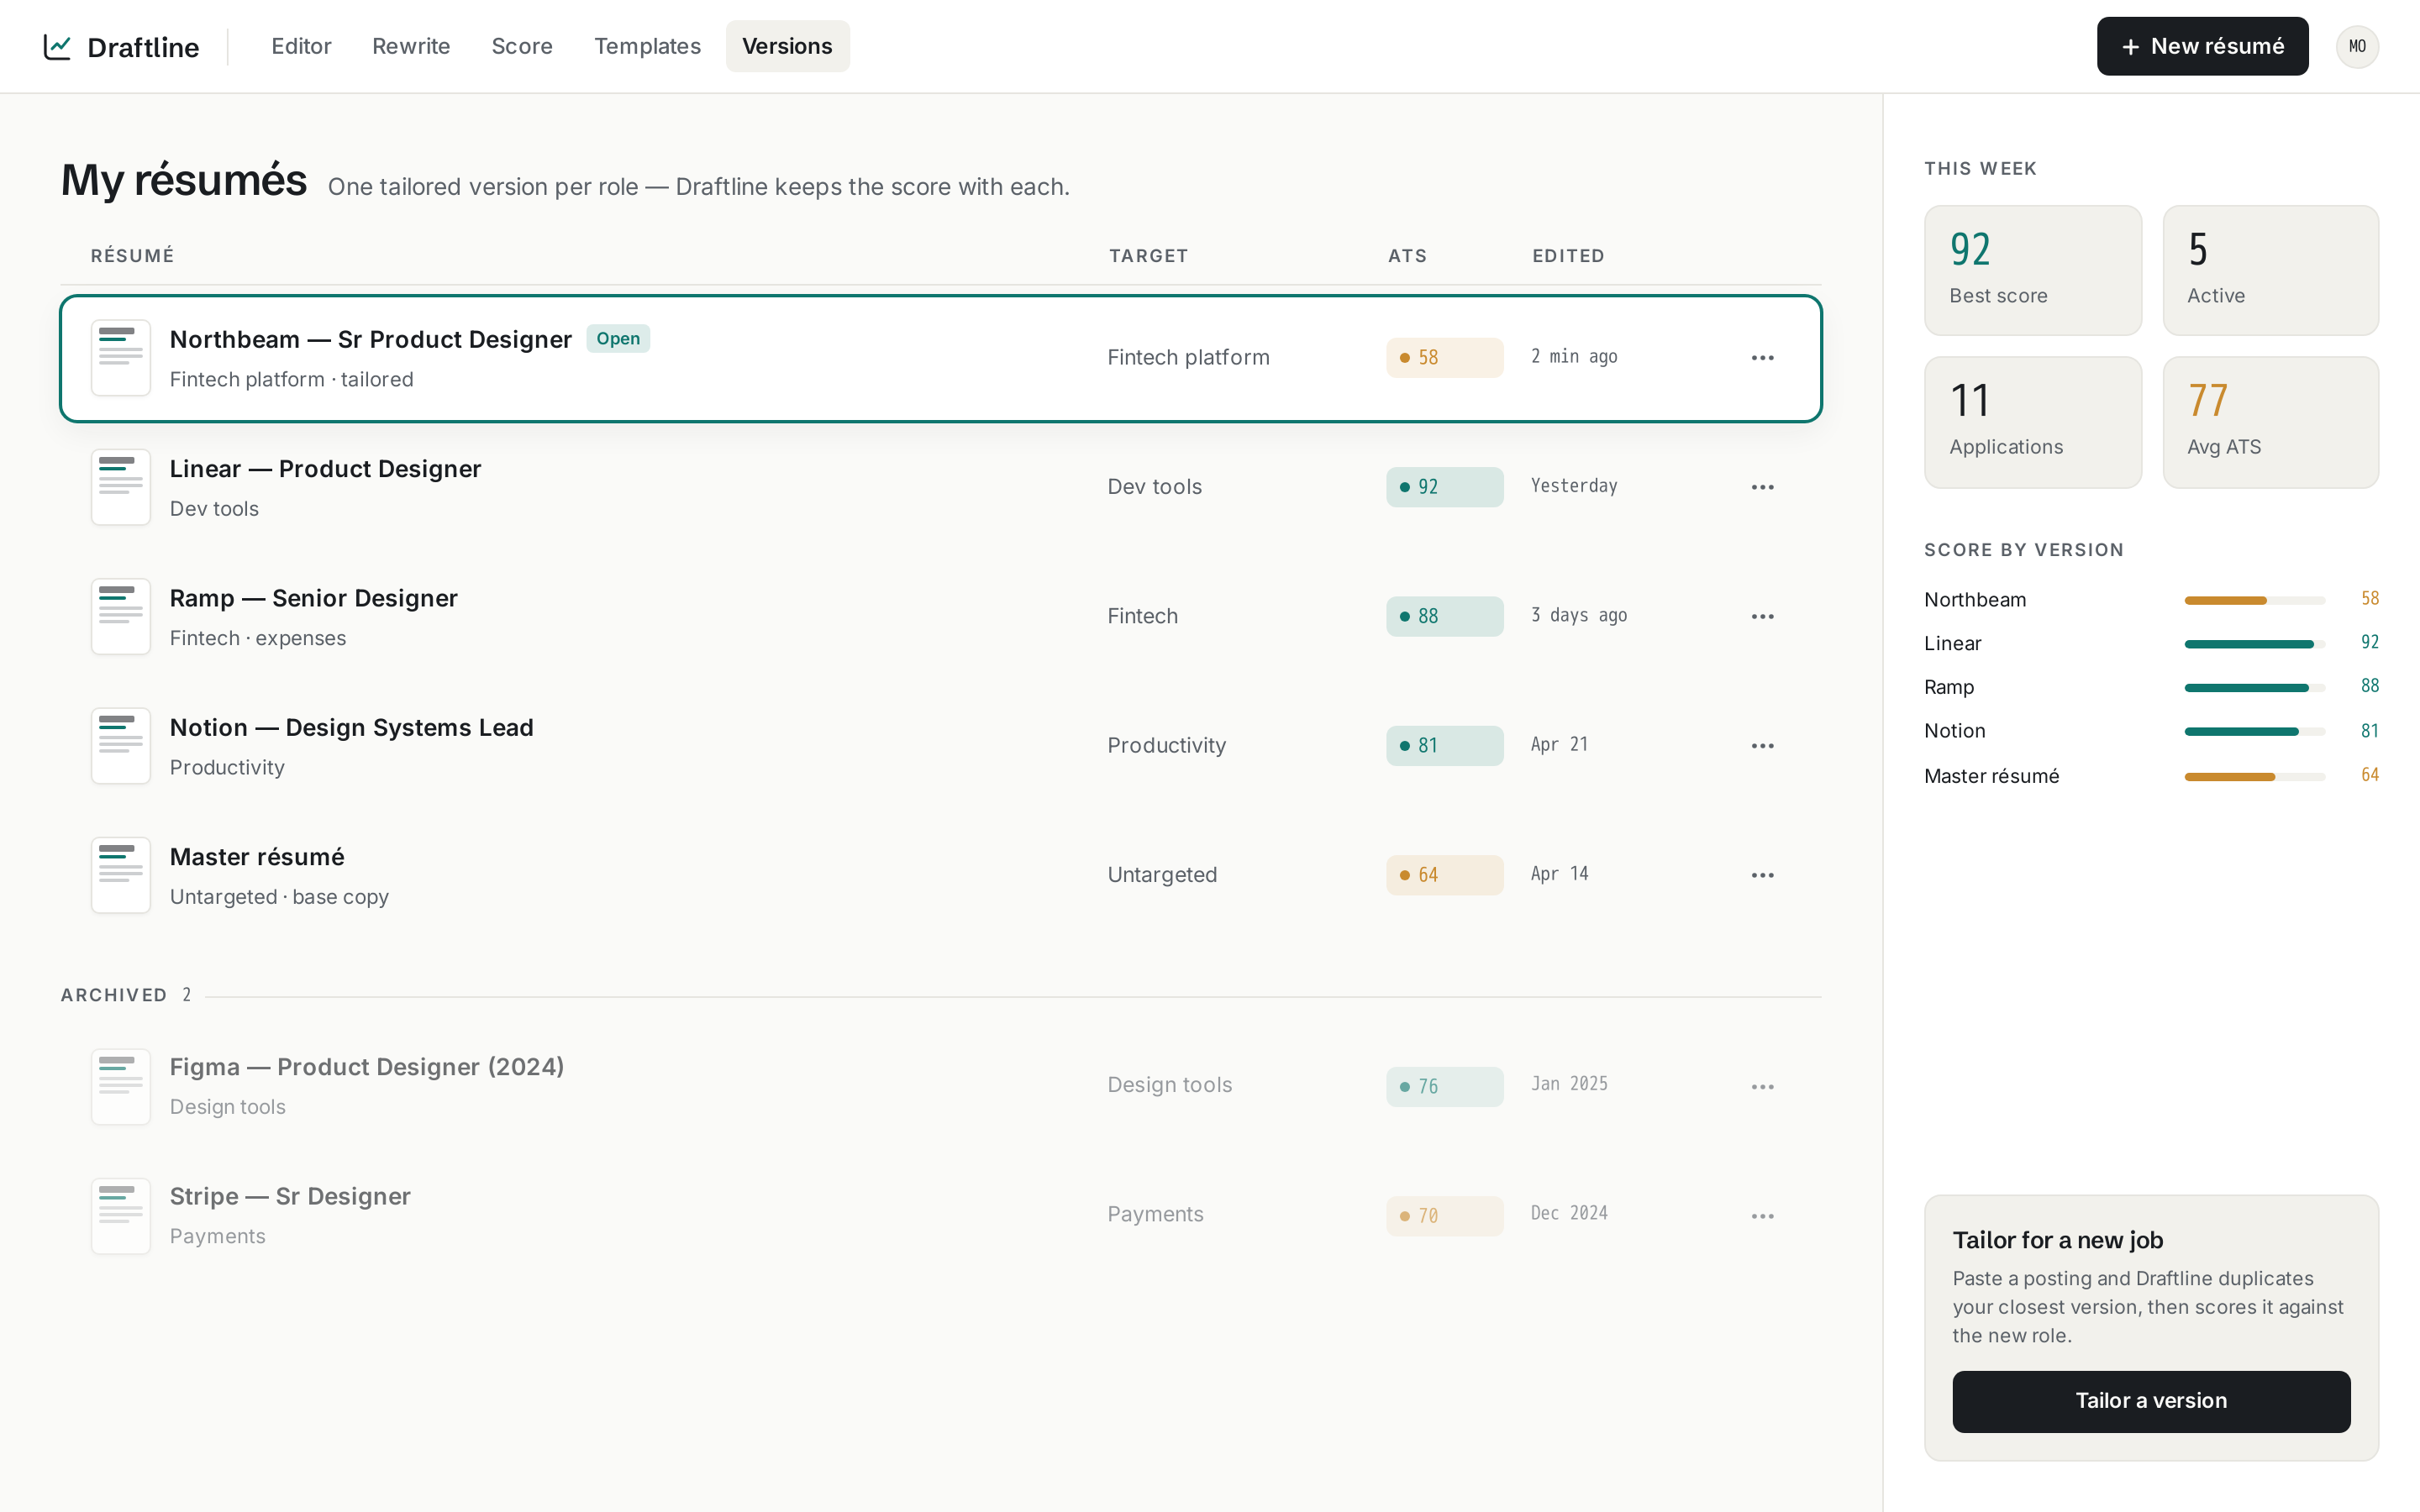
Task: Click 'Untargeted' target cell
Action: tap(1162, 875)
